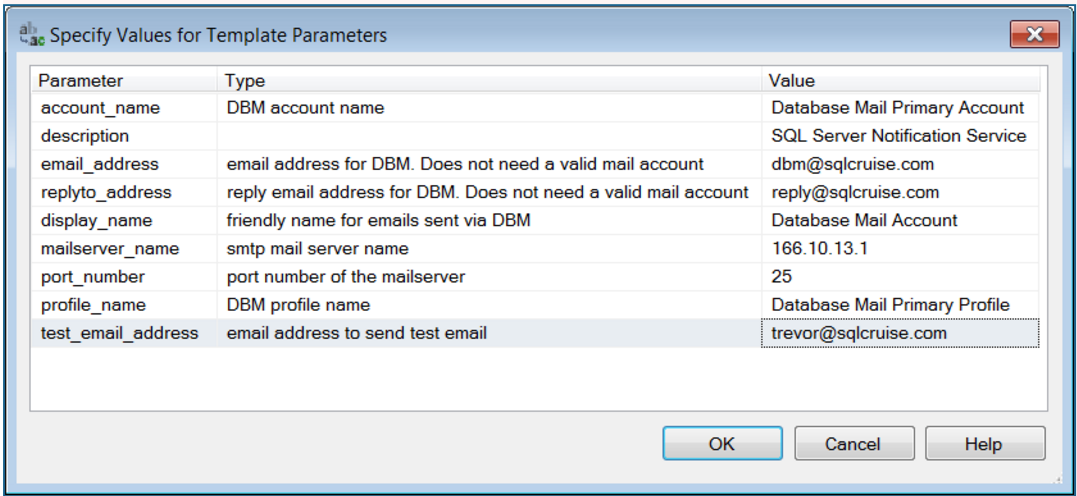Click the template parameters dialog title icon
The height and width of the screenshot is (496, 1077).
pyautogui.click(x=32, y=34)
